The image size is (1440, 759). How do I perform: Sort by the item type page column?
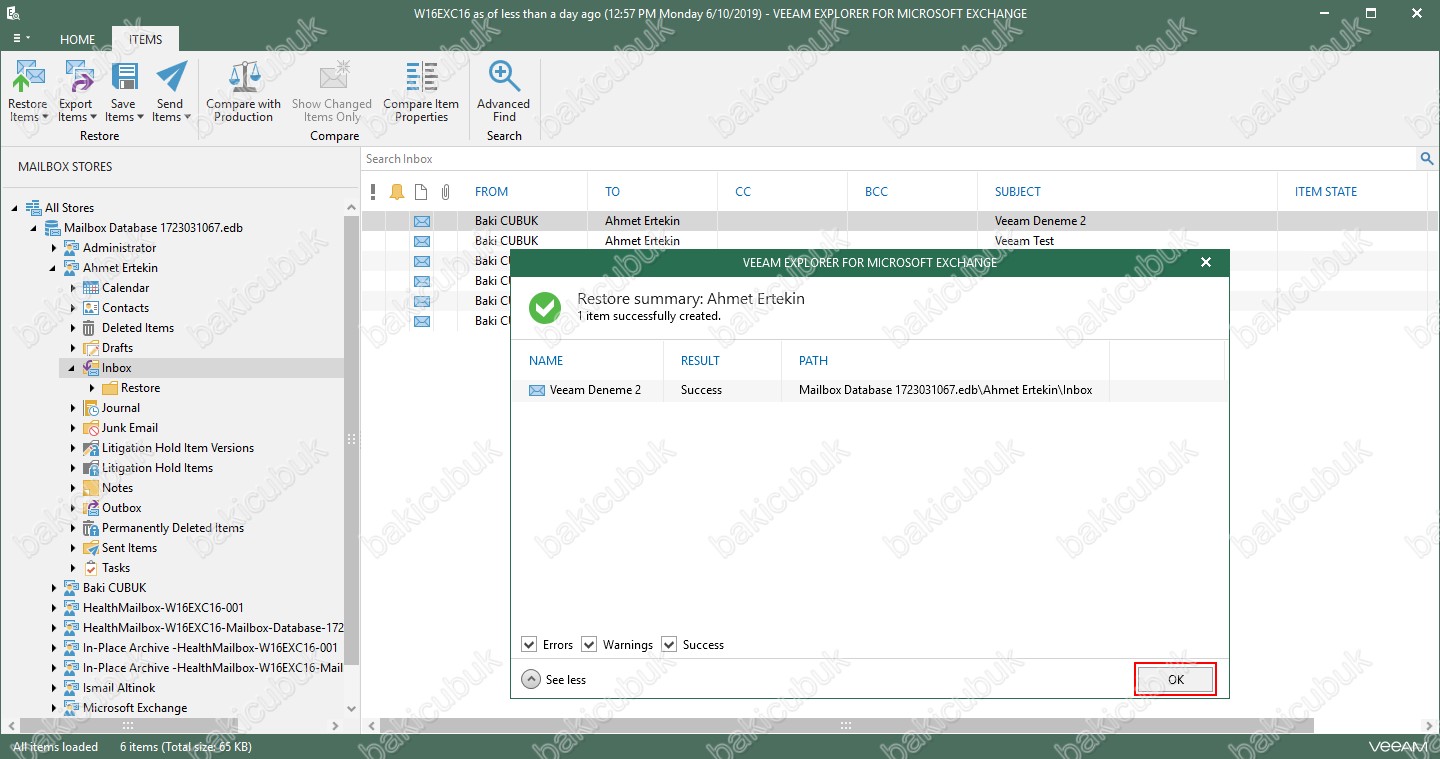pyautogui.click(x=421, y=192)
